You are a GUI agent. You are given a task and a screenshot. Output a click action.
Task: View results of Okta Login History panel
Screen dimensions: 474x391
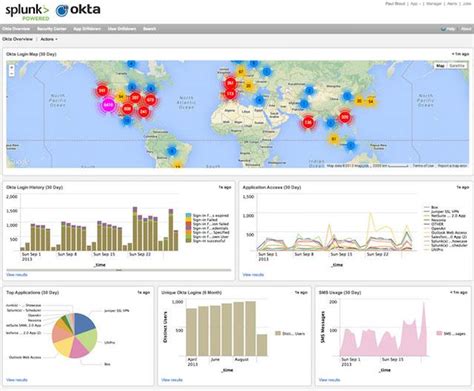17,275
